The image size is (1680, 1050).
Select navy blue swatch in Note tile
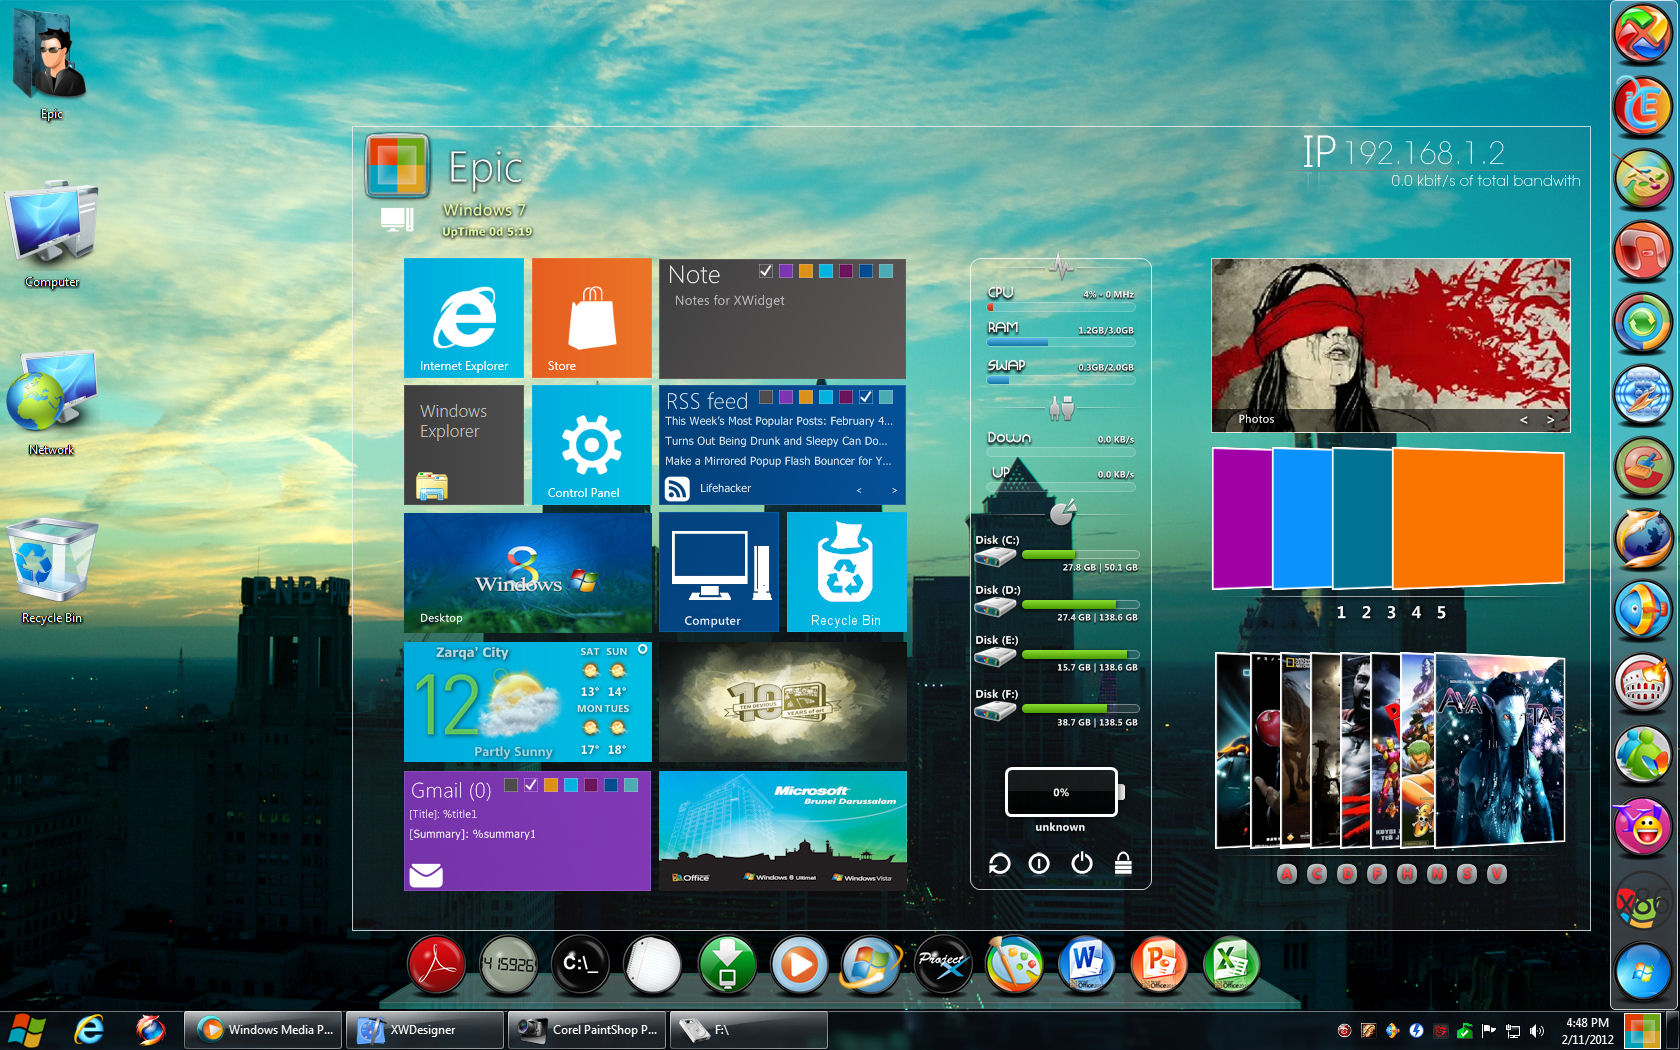pos(866,271)
